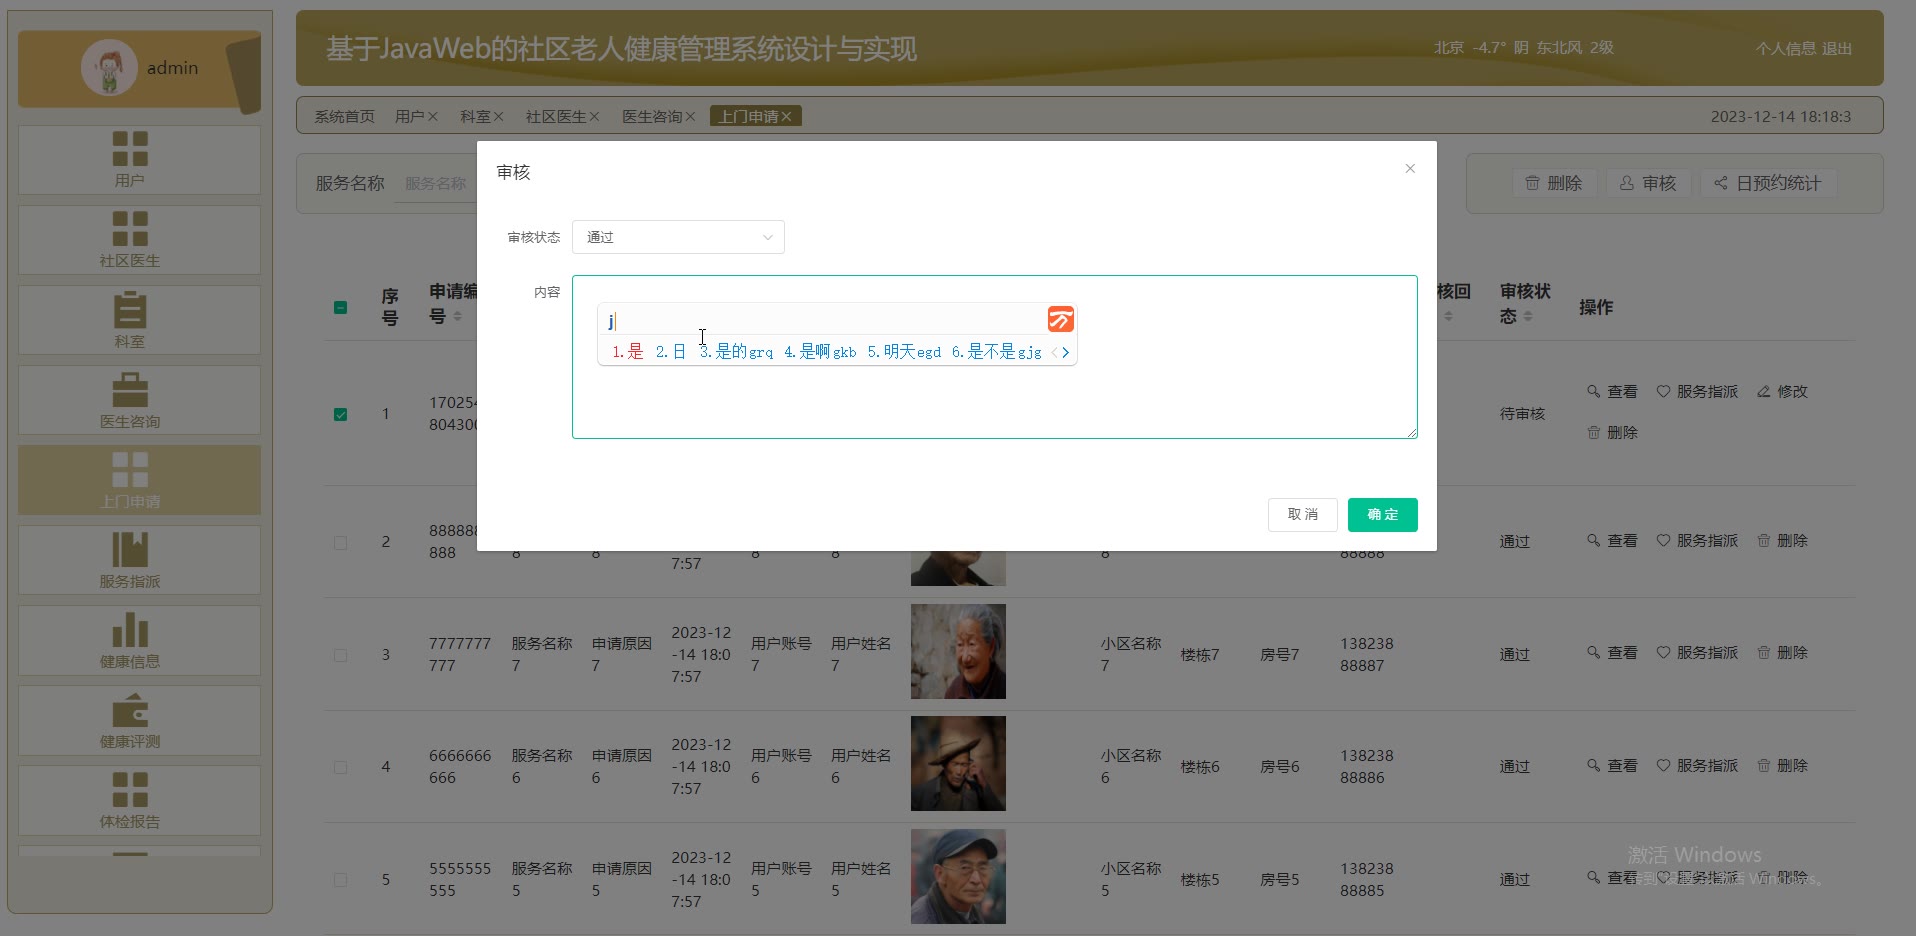
Task: Open the 上门申请 sidebar module
Action: [x=139, y=480]
